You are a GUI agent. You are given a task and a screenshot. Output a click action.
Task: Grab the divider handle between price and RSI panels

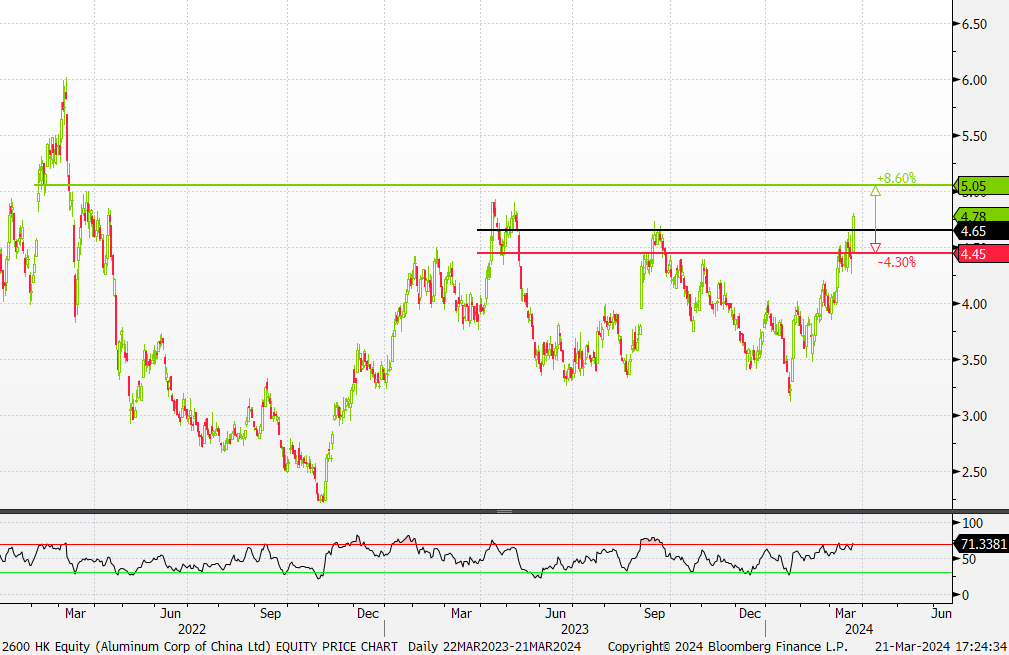pos(504,511)
